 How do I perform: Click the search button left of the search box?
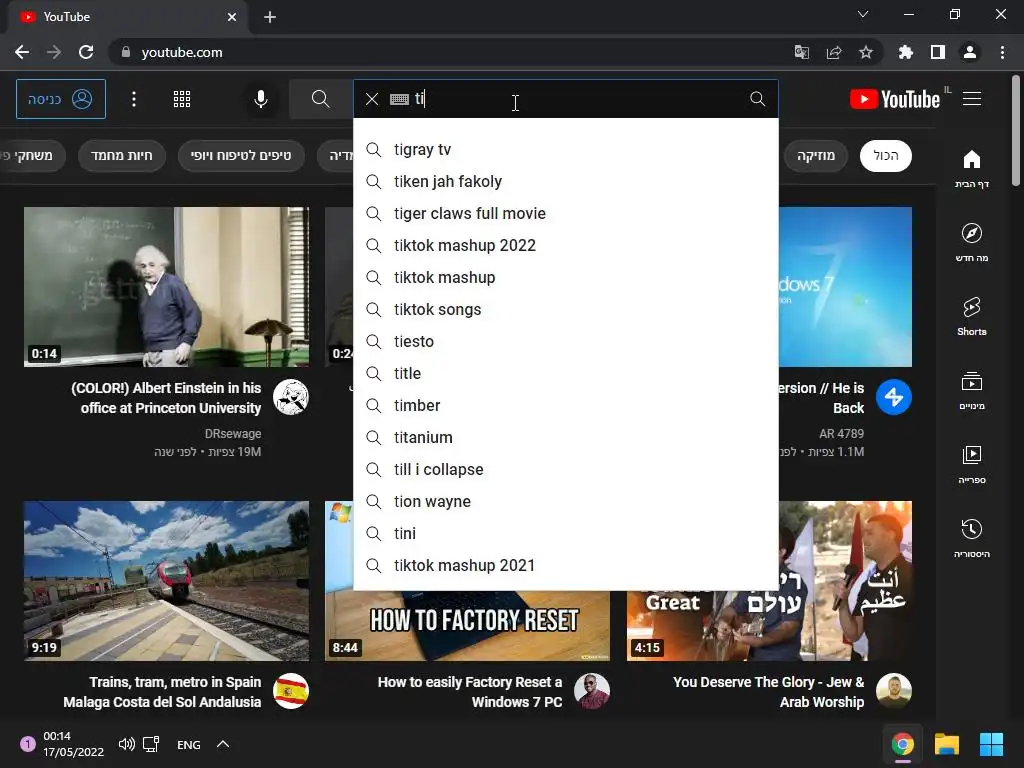pos(320,99)
